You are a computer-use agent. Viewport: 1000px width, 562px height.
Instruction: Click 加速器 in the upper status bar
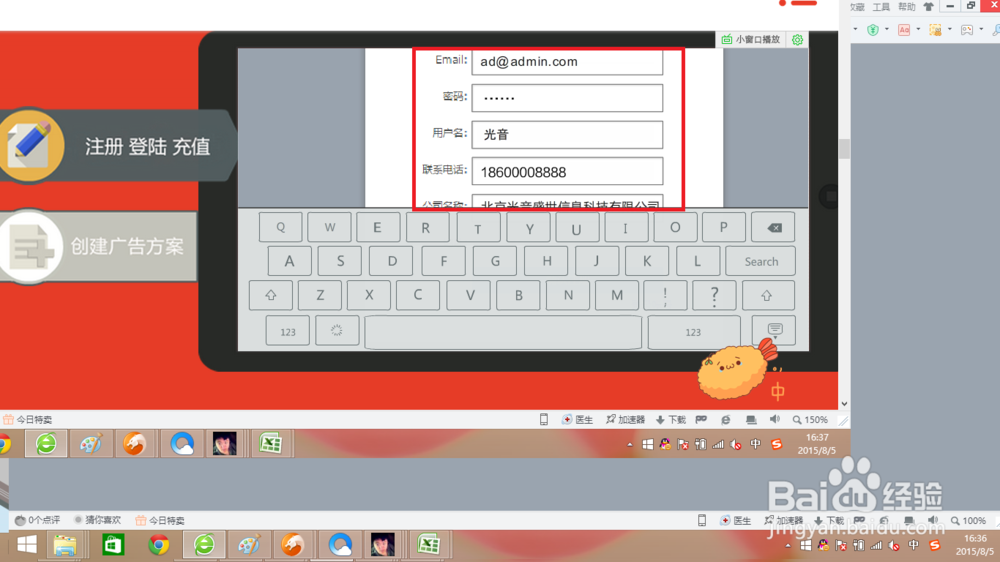[626, 420]
